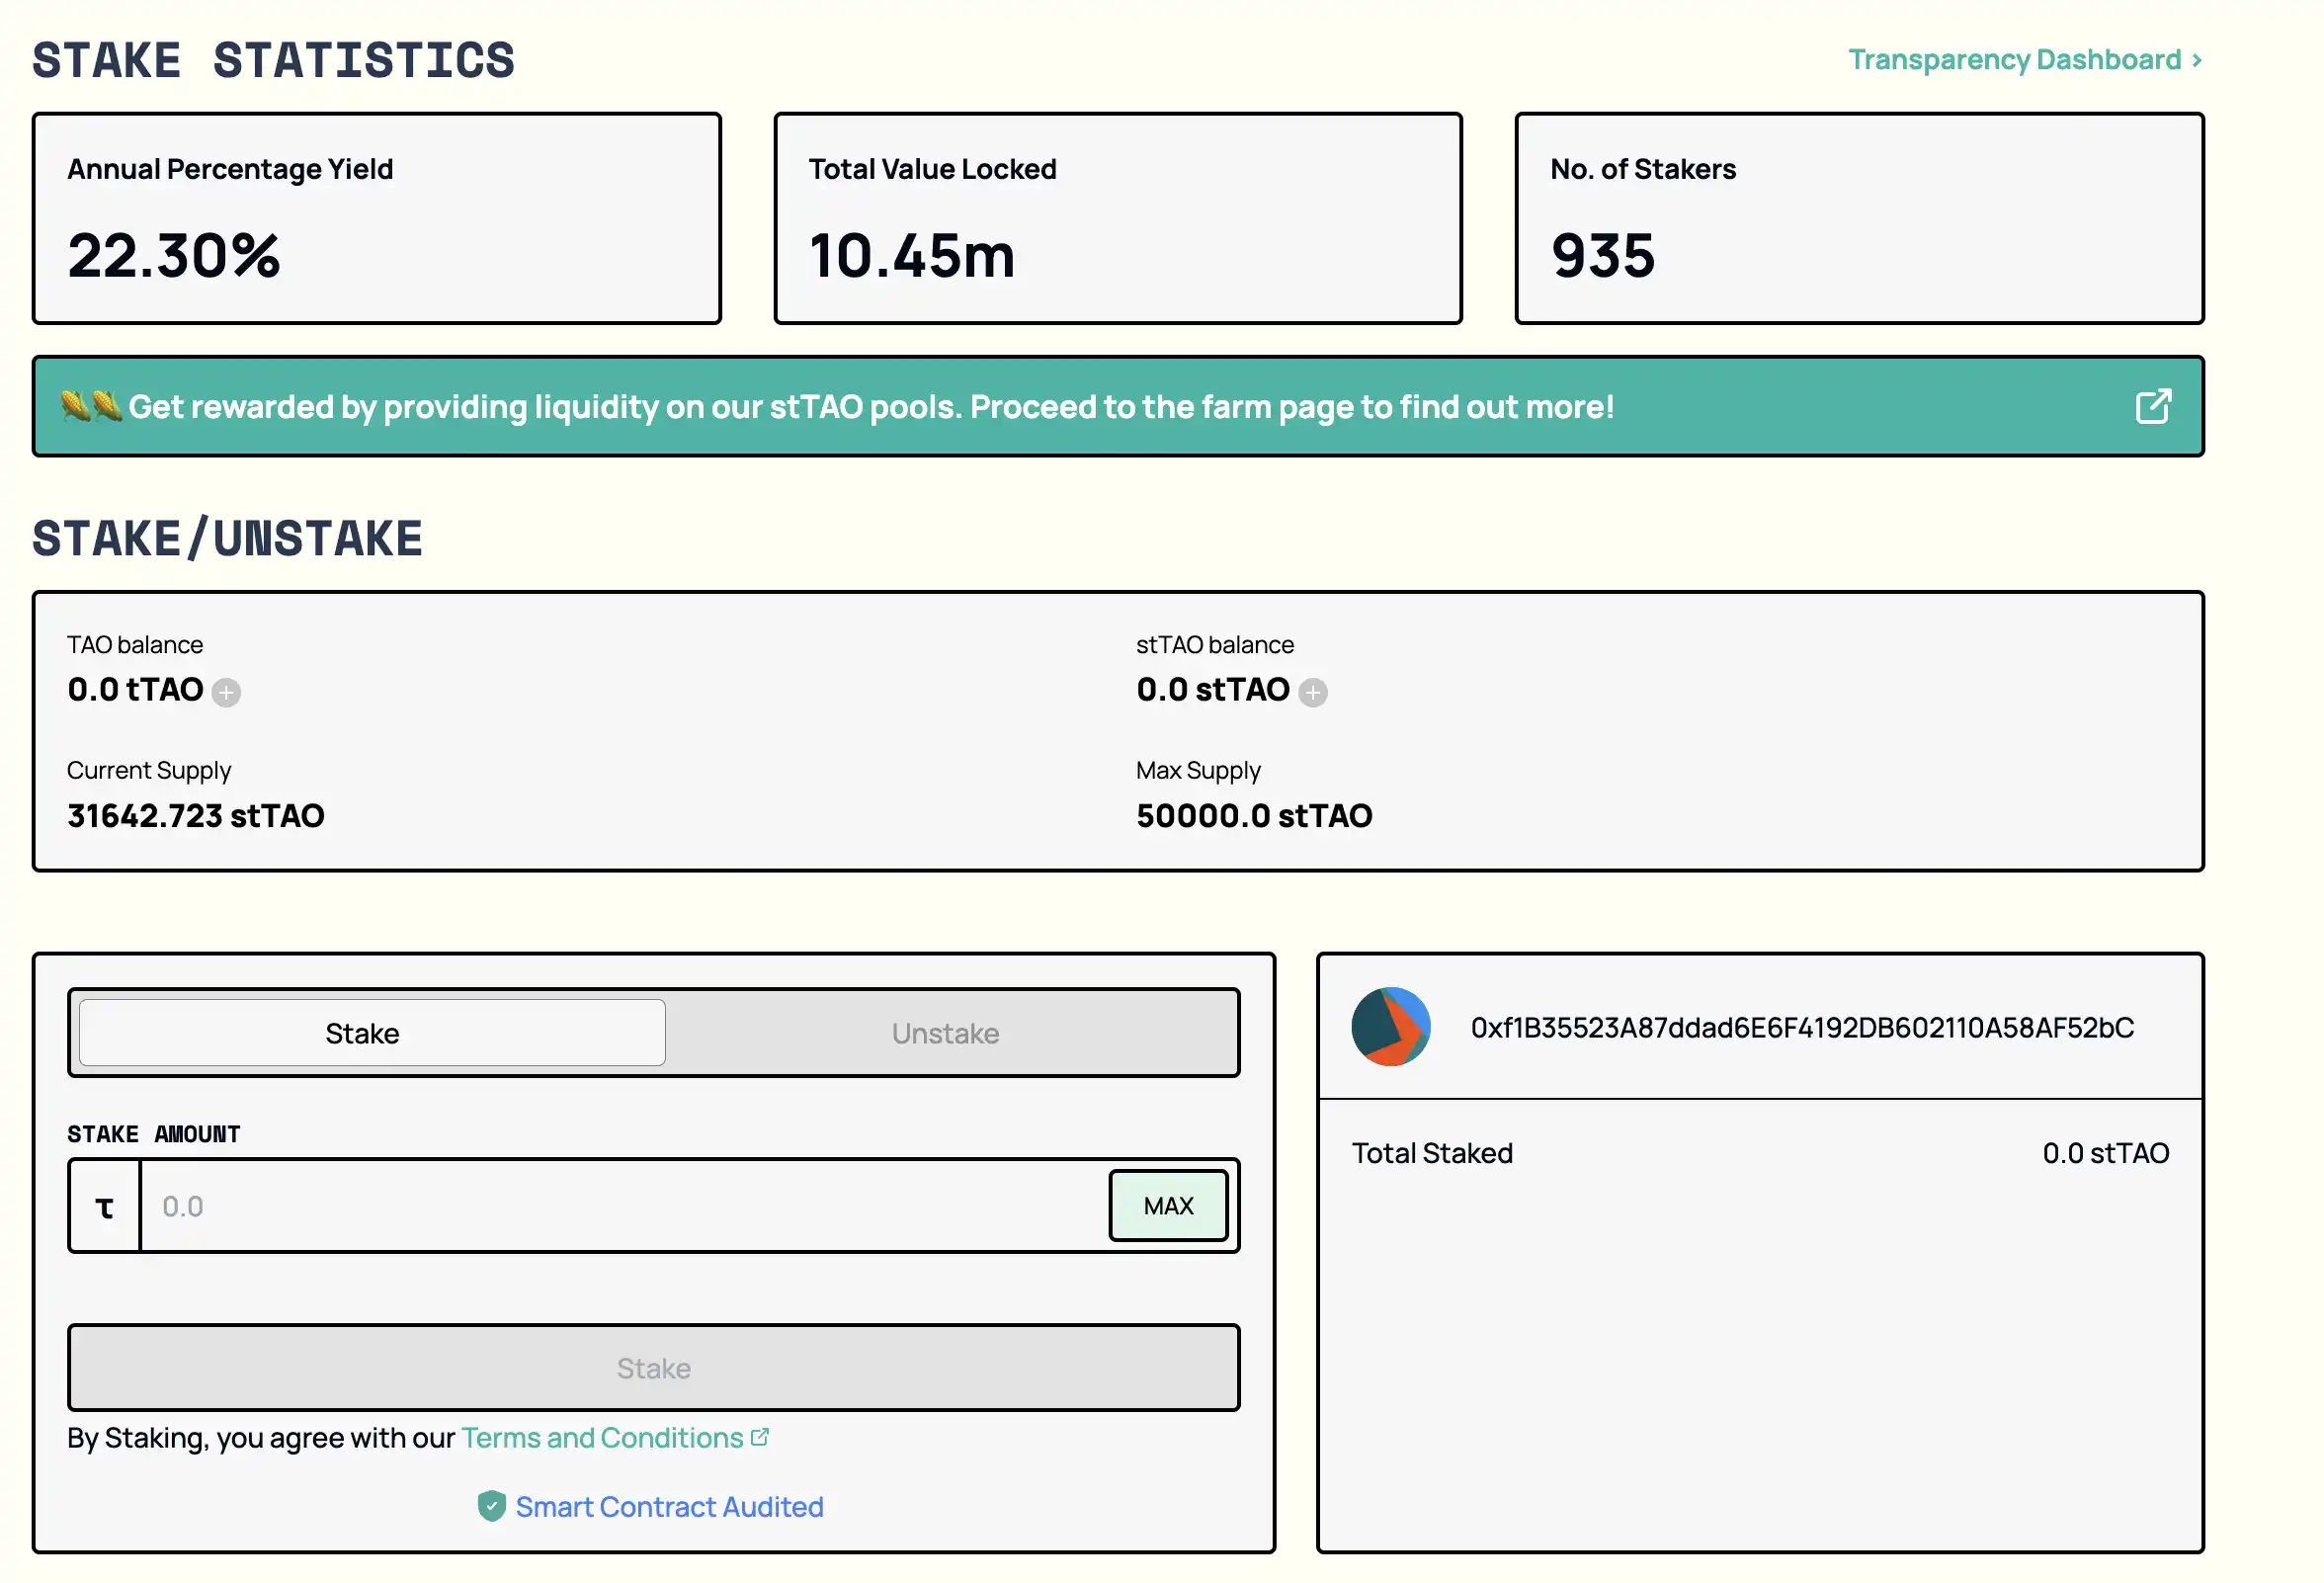Image resolution: width=2324 pixels, height=1583 pixels.
Task: Switch to the Unstake tab
Action: 945,1032
